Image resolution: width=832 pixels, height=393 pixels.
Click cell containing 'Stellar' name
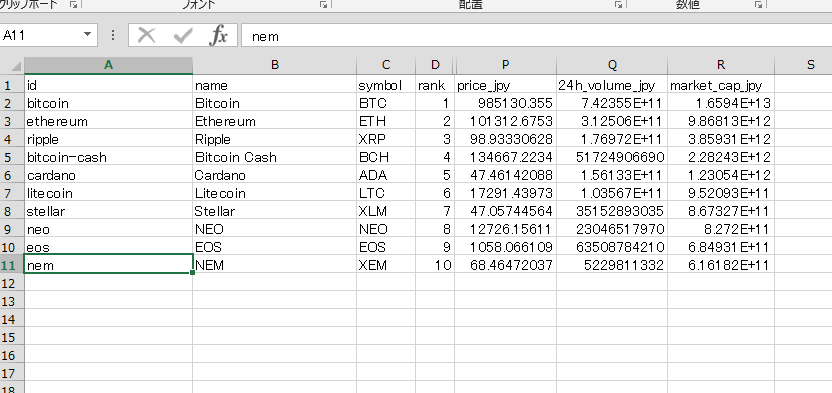[x=274, y=211]
